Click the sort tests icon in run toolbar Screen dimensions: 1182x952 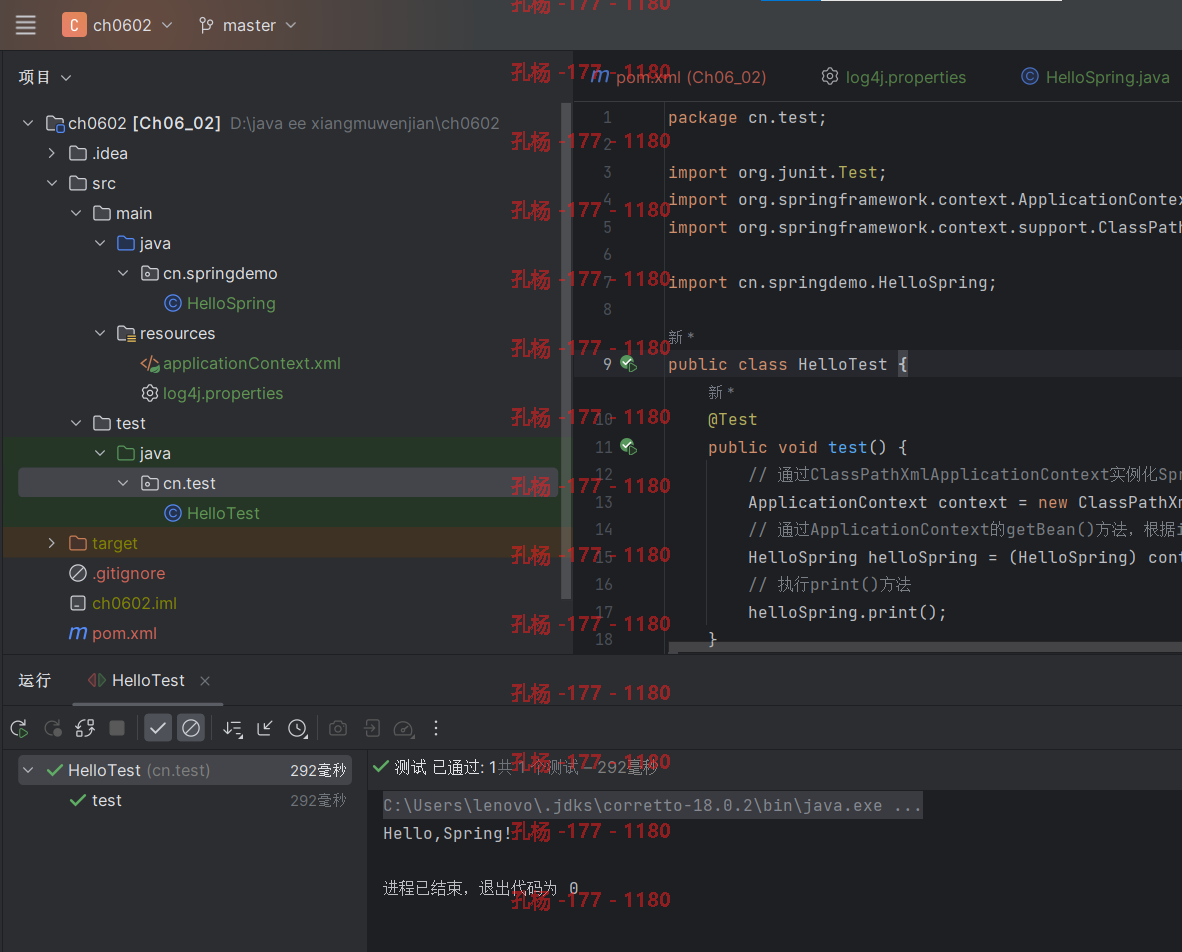click(233, 728)
